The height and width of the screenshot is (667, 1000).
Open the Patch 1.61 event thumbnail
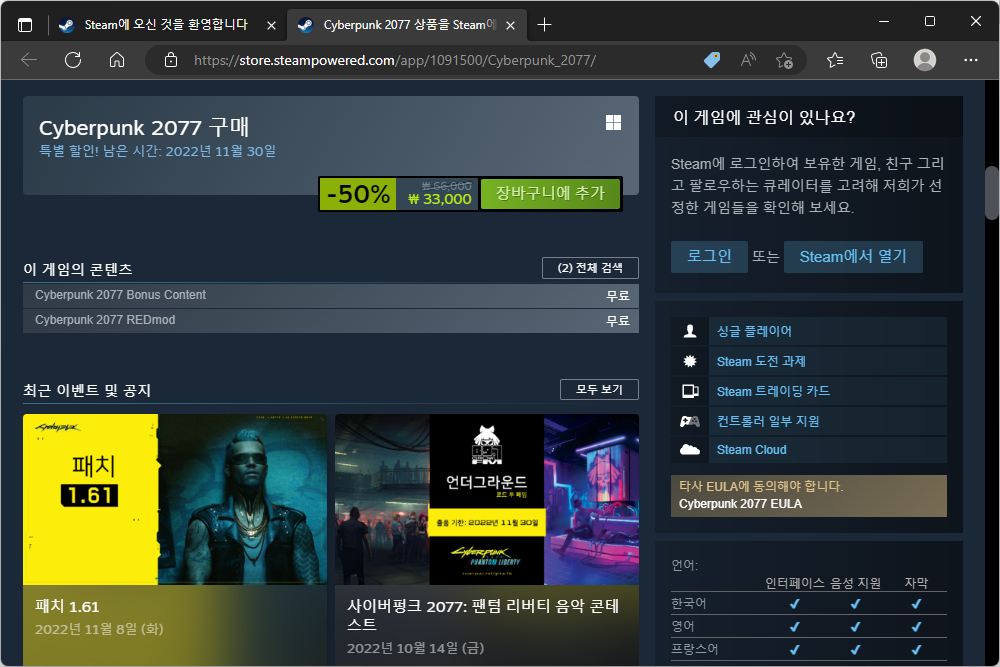coord(175,499)
